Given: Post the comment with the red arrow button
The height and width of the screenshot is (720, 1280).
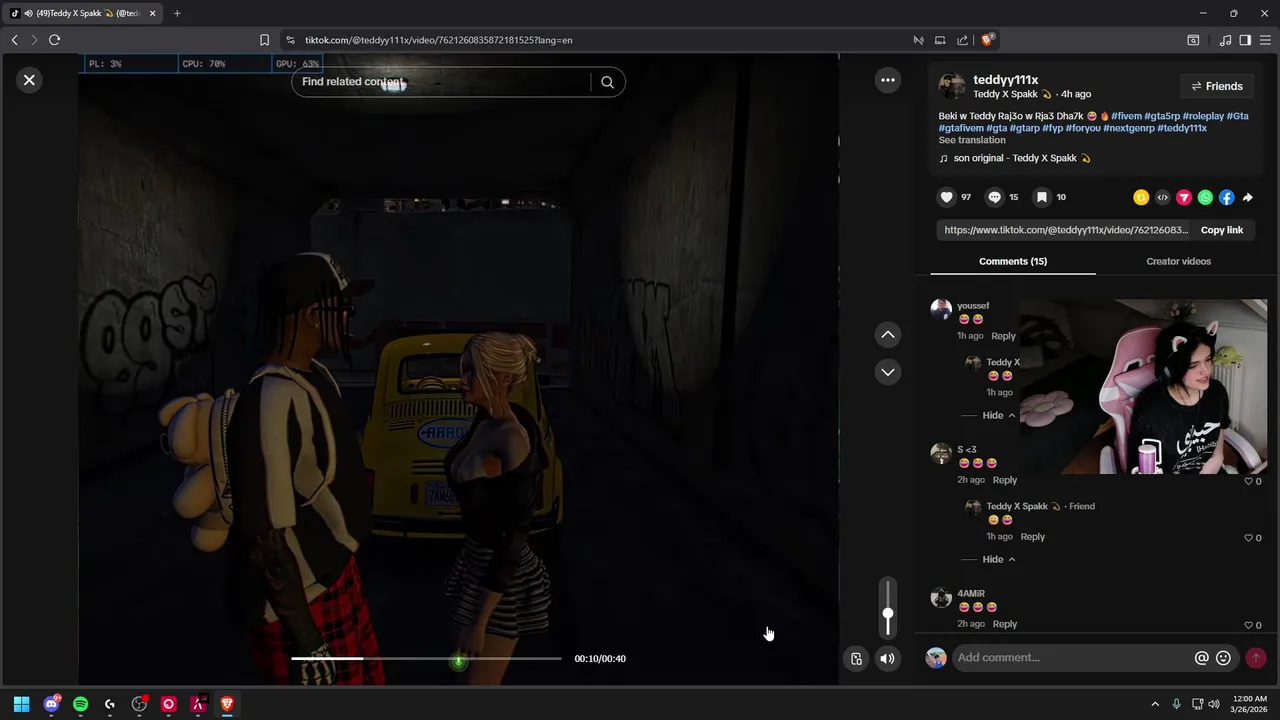Looking at the screenshot, I should click(x=1256, y=658).
